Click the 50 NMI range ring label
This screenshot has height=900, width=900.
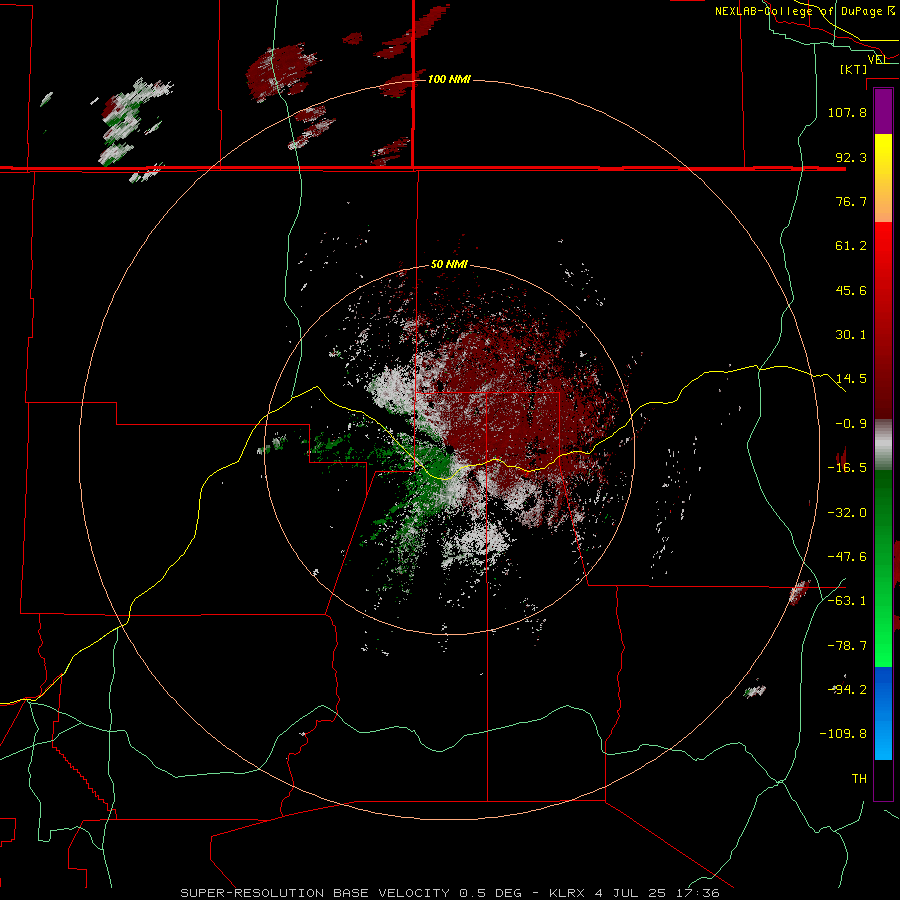click(449, 265)
